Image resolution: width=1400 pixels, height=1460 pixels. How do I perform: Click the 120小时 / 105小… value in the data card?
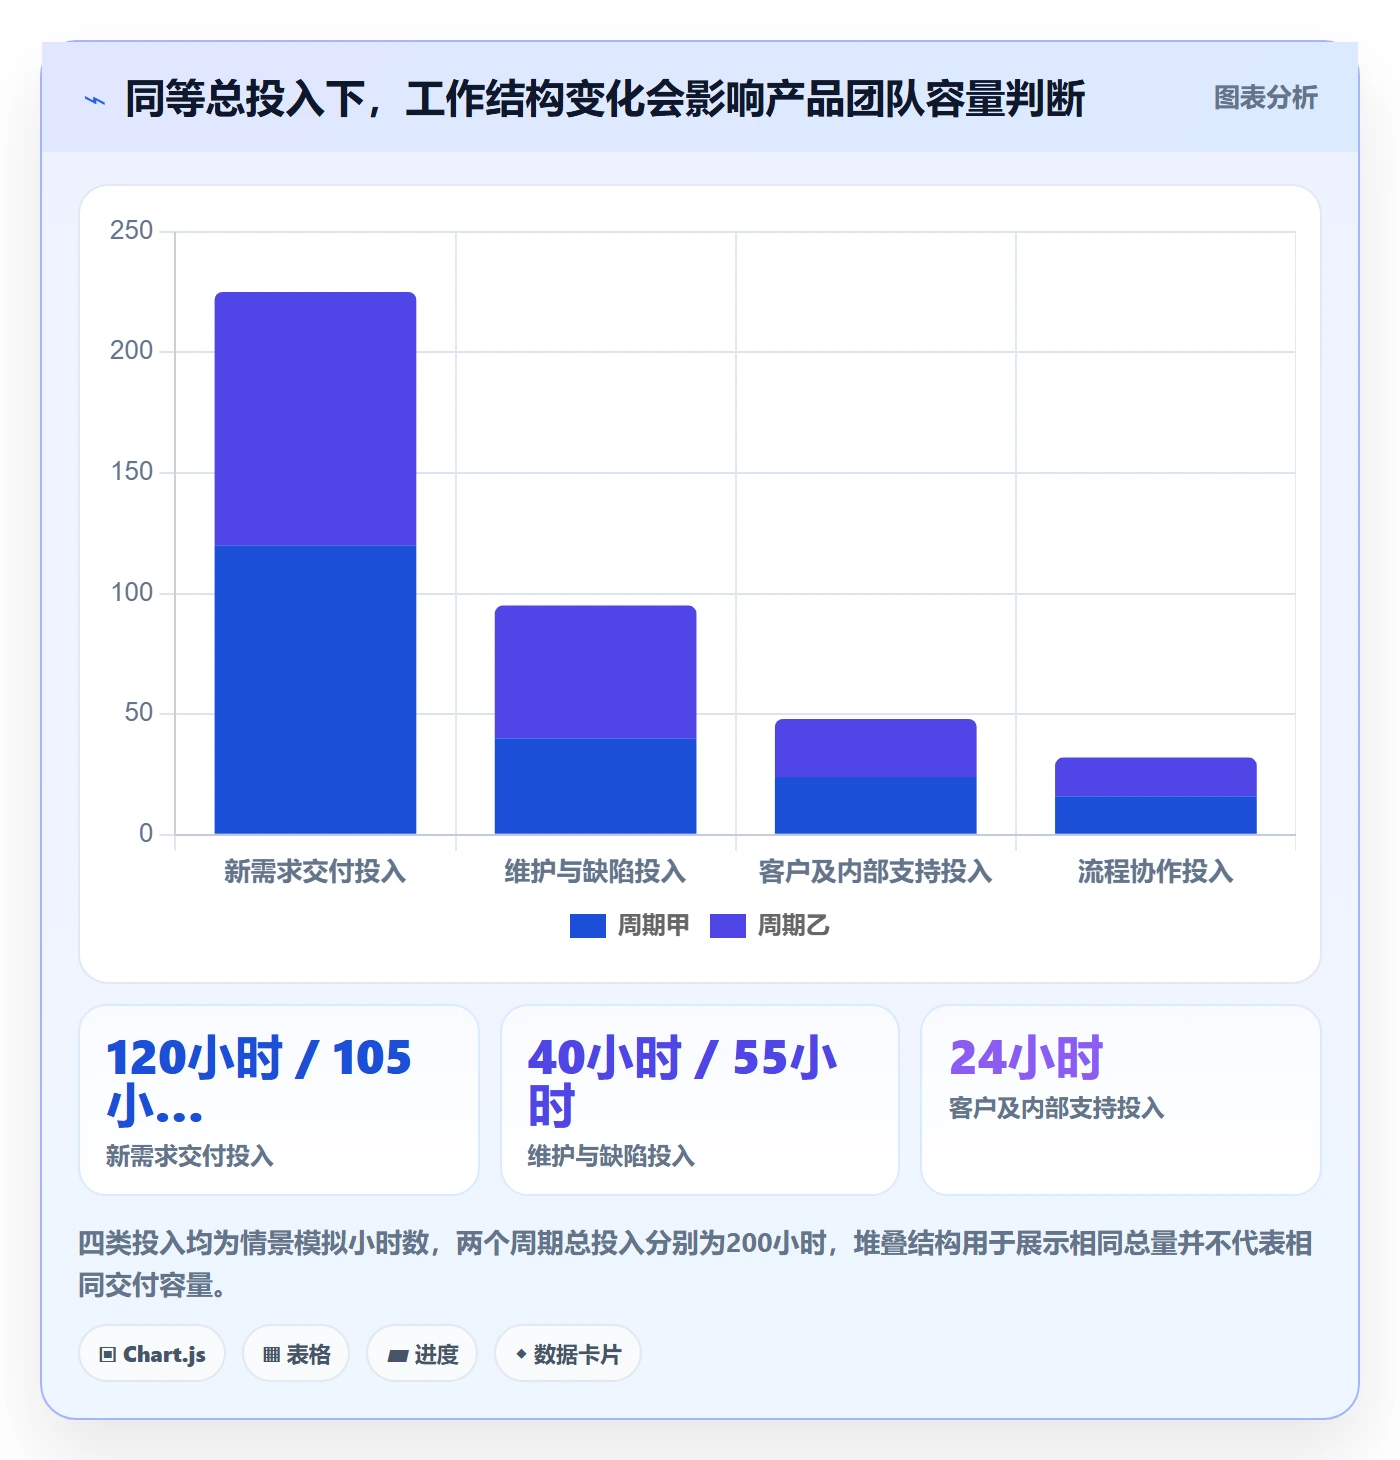pos(259,1082)
